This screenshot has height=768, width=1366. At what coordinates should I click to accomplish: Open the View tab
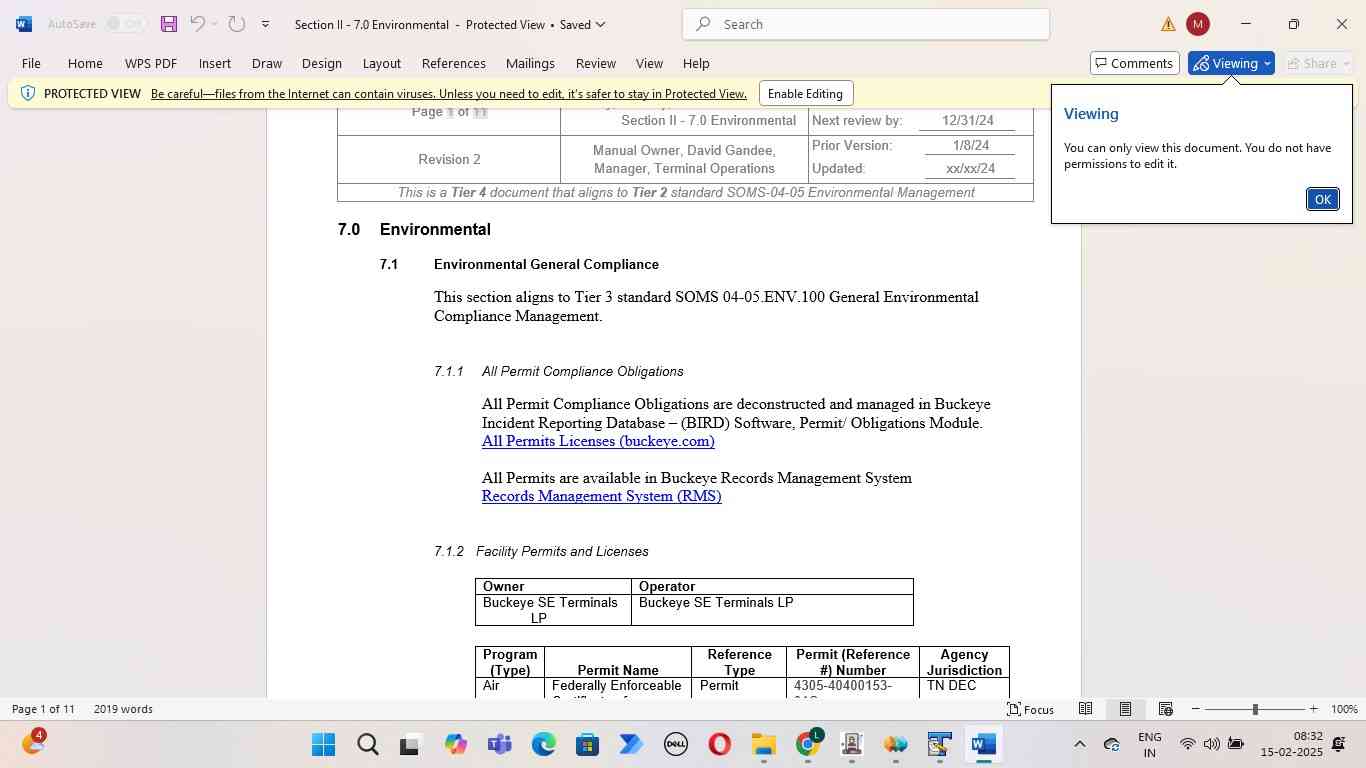[650, 63]
